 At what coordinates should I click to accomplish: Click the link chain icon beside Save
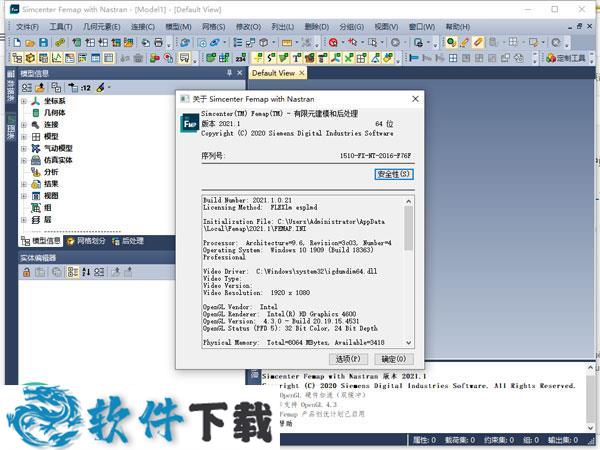point(60,42)
